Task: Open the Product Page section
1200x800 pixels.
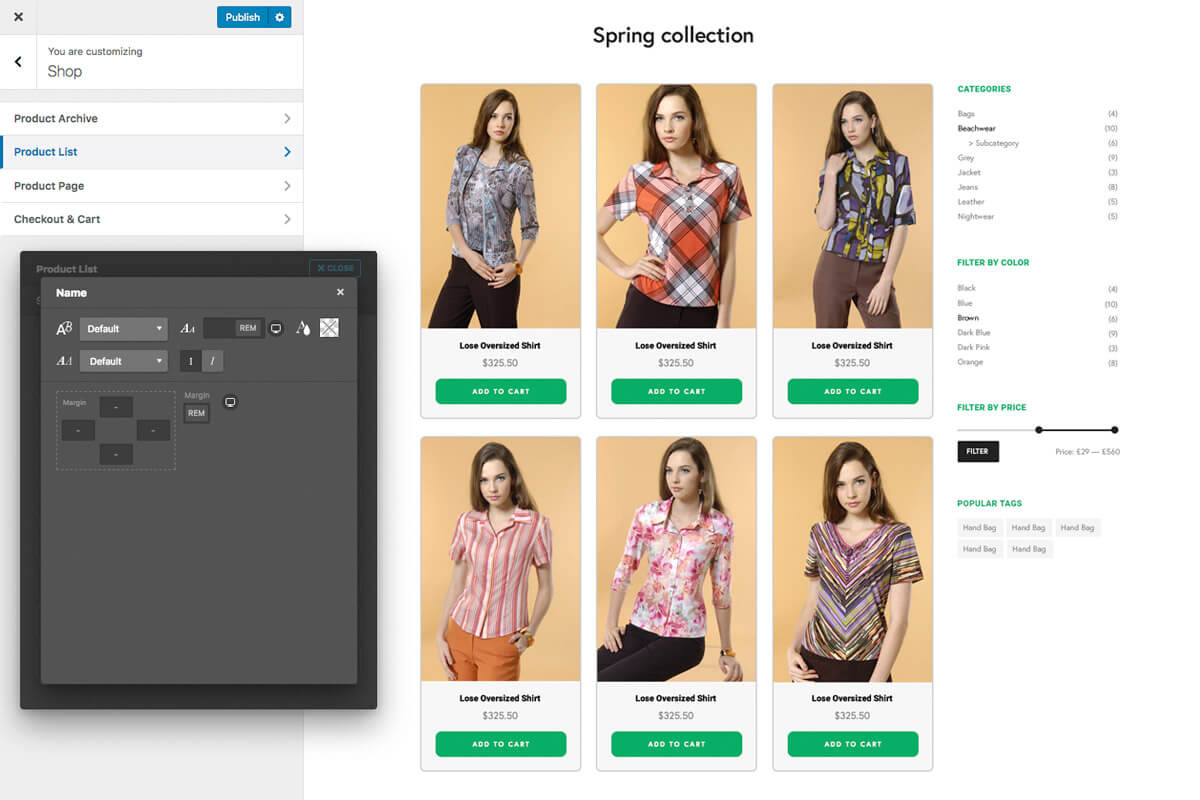Action: (x=151, y=186)
